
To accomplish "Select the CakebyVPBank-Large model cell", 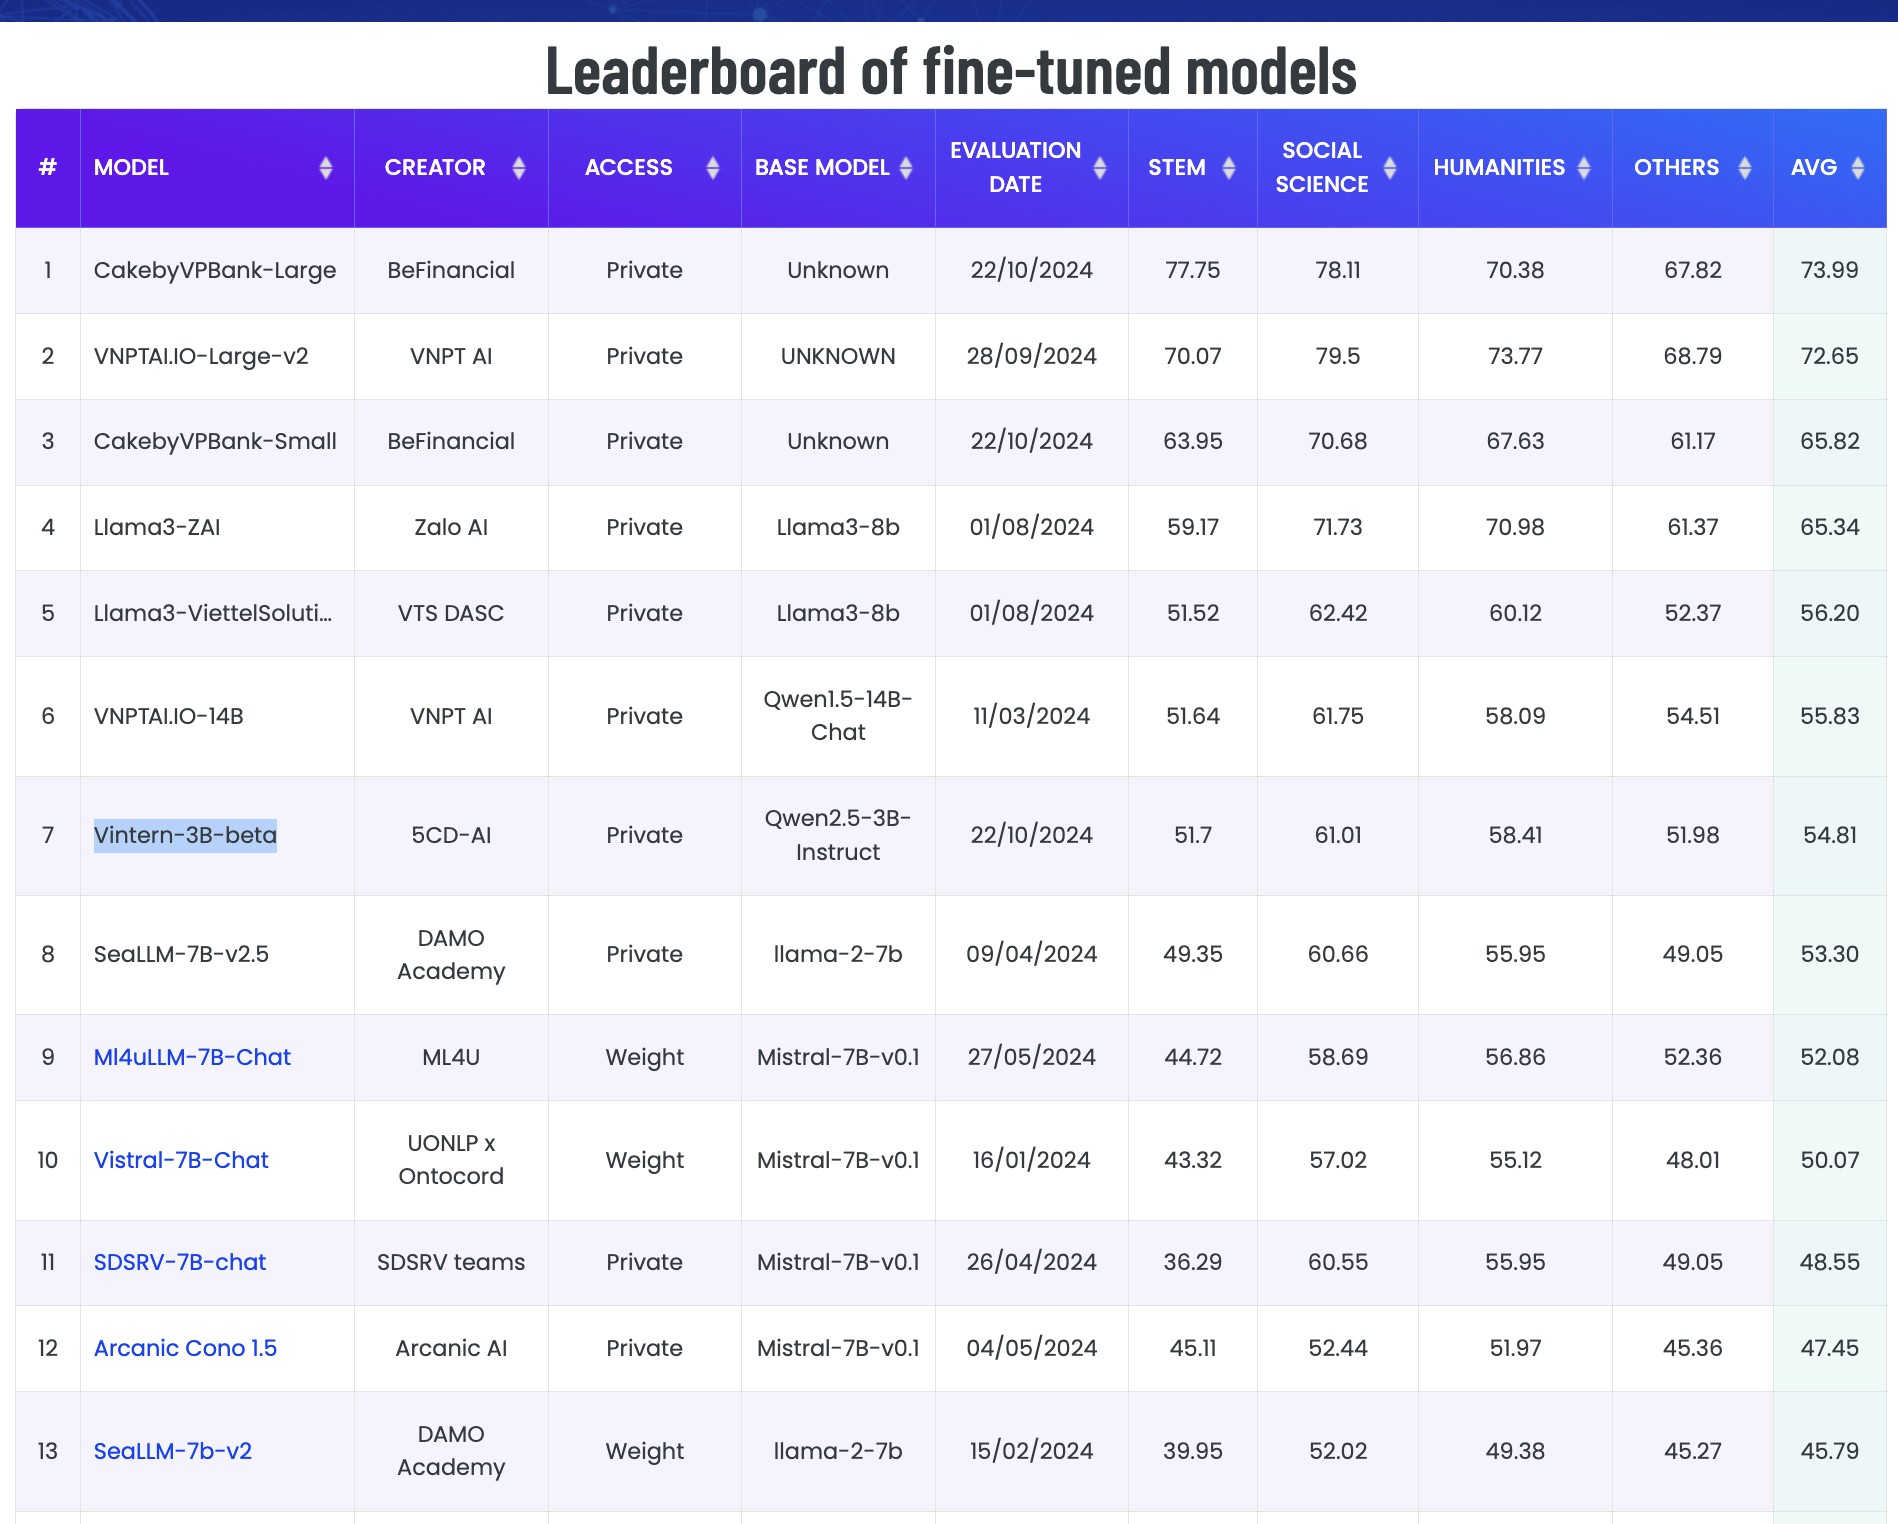I will 215,270.
